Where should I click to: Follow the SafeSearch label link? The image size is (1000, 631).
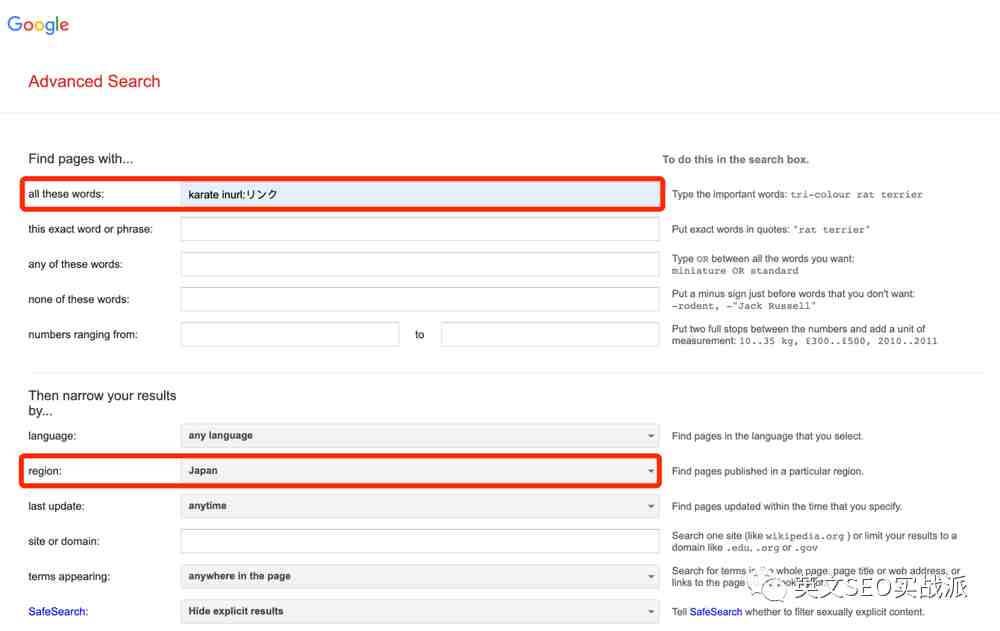coord(58,611)
